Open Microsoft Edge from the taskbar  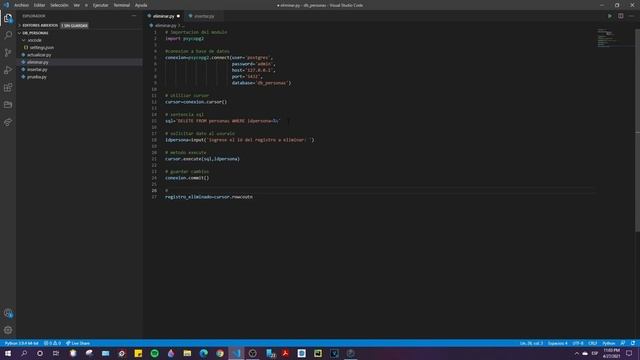tap(204, 353)
